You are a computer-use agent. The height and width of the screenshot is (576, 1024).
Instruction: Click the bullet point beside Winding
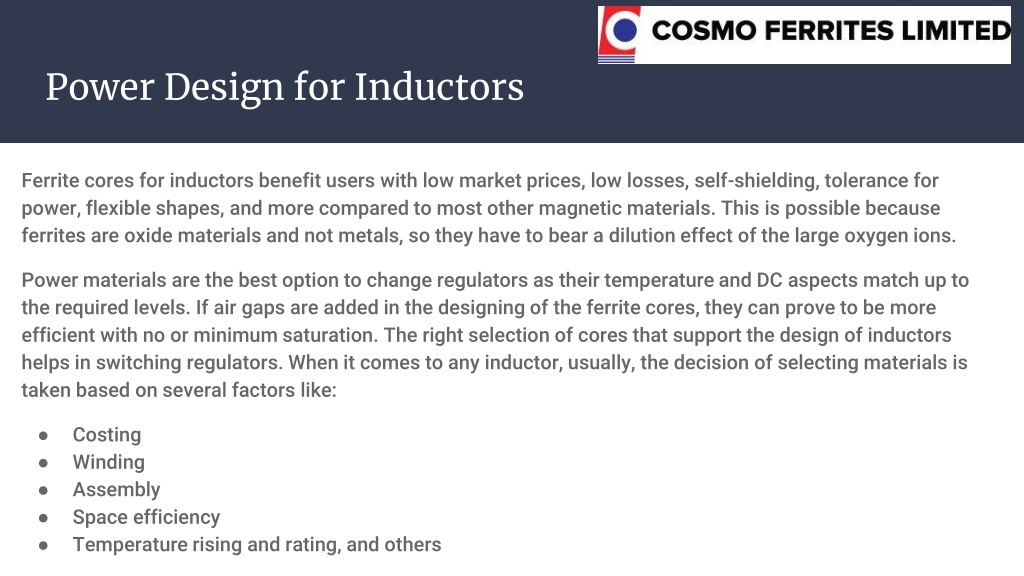tap(43, 463)
